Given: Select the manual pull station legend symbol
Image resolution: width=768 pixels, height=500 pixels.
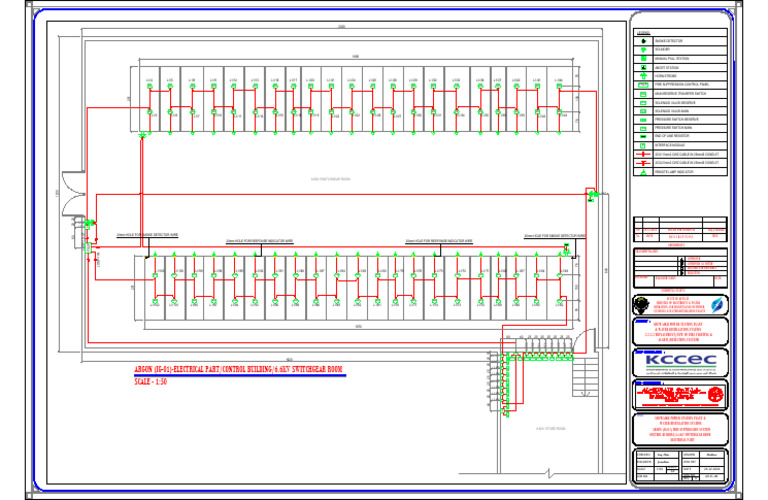Looking at the screenshot, I should click(644, 59).
